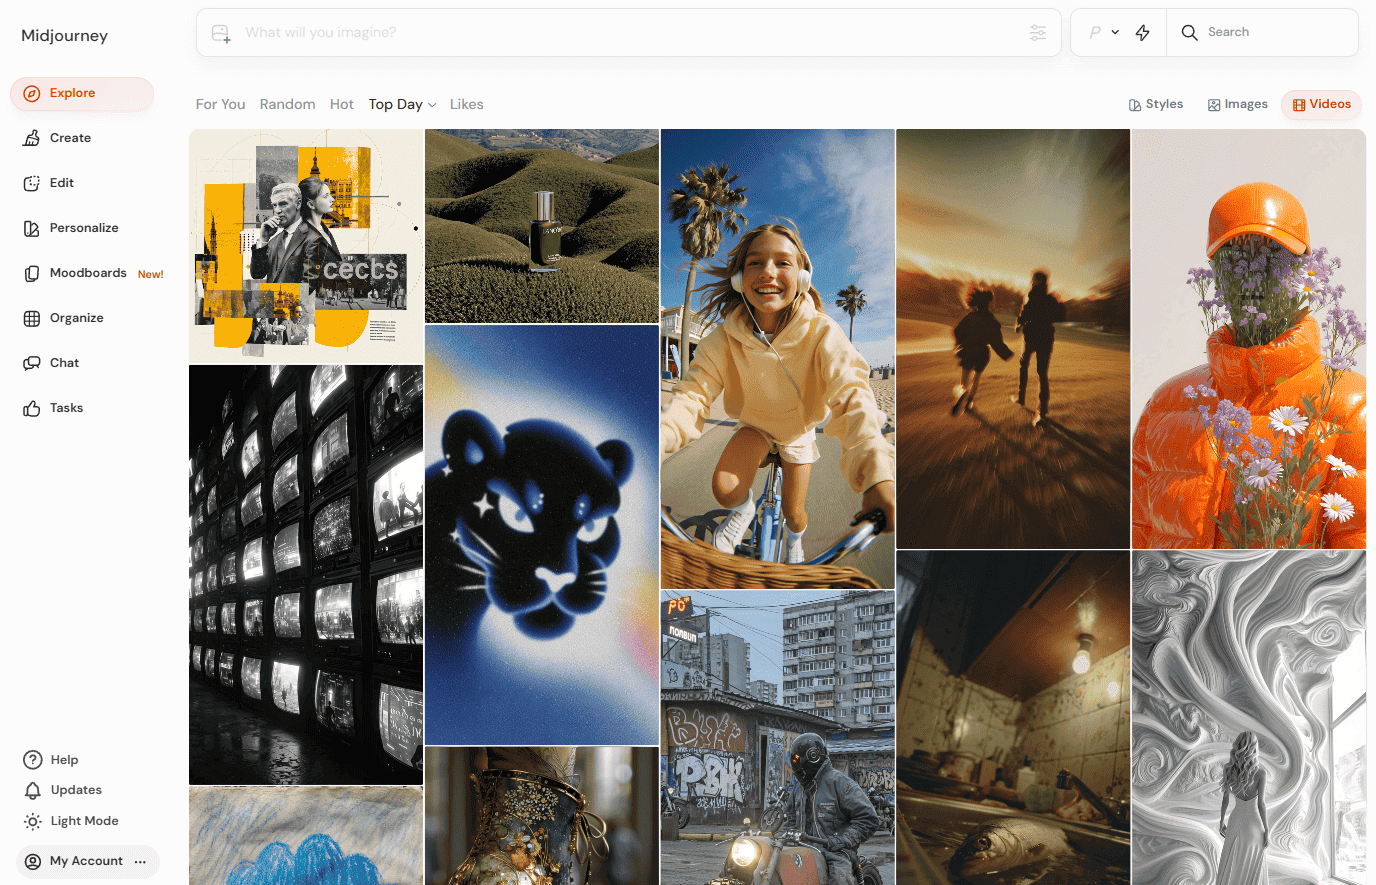1376x885 pixels.
Task: Click the Styles filter button
Action: [x=1155, y=104]
